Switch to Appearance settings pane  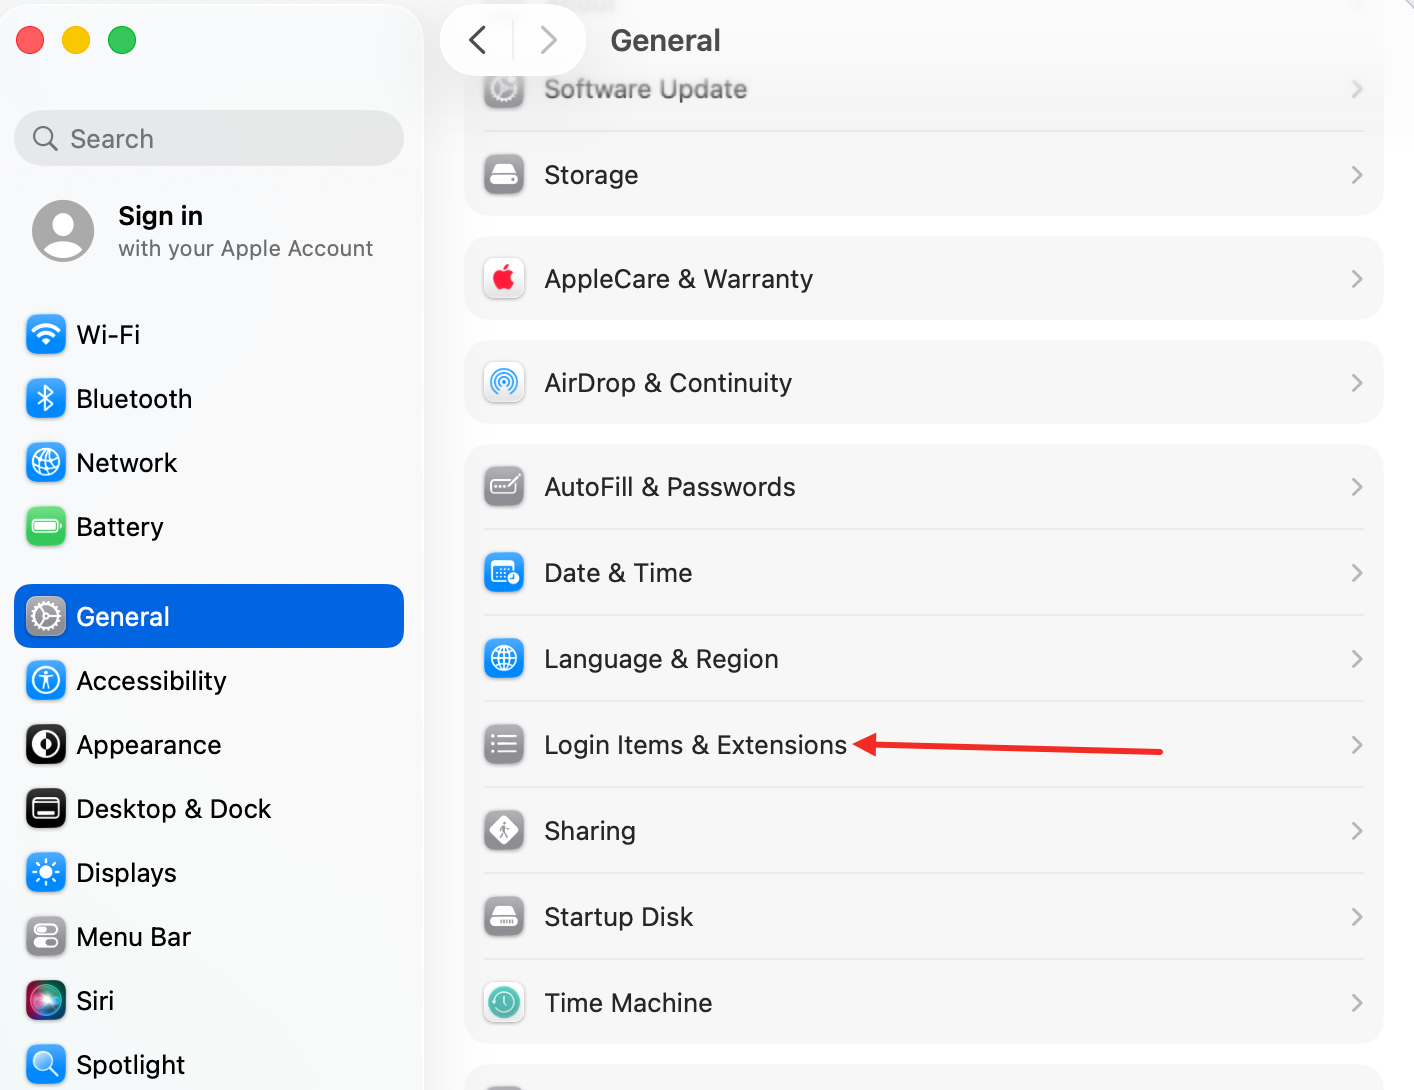point(209,745)
